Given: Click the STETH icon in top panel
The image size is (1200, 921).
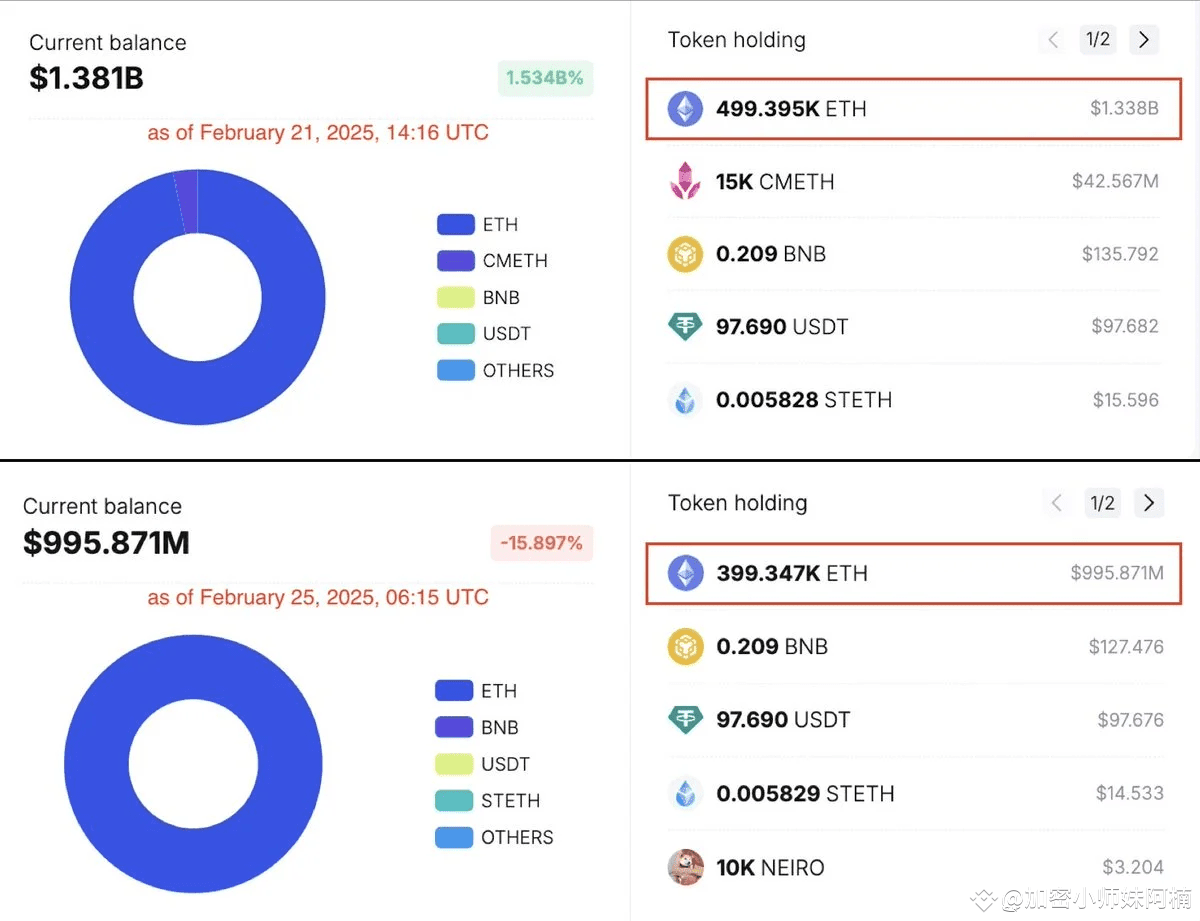Looking at the screenshot, I should point(686,400).
